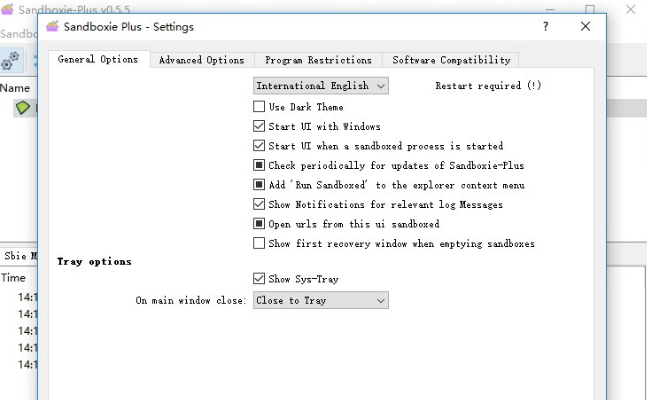Viewport: 647px width, 400px height.
Task: Disable Show Notifications for relevant log Messages
Action: click(259, 204)
